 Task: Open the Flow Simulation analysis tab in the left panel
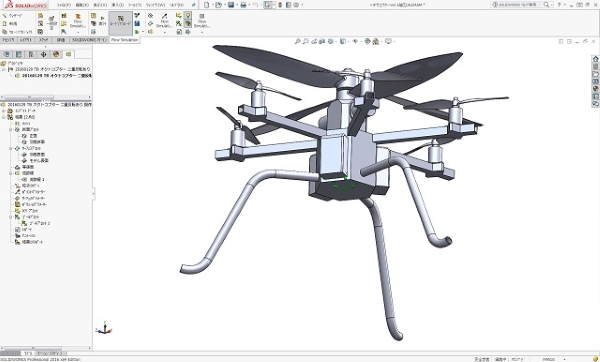coord(68,54)
